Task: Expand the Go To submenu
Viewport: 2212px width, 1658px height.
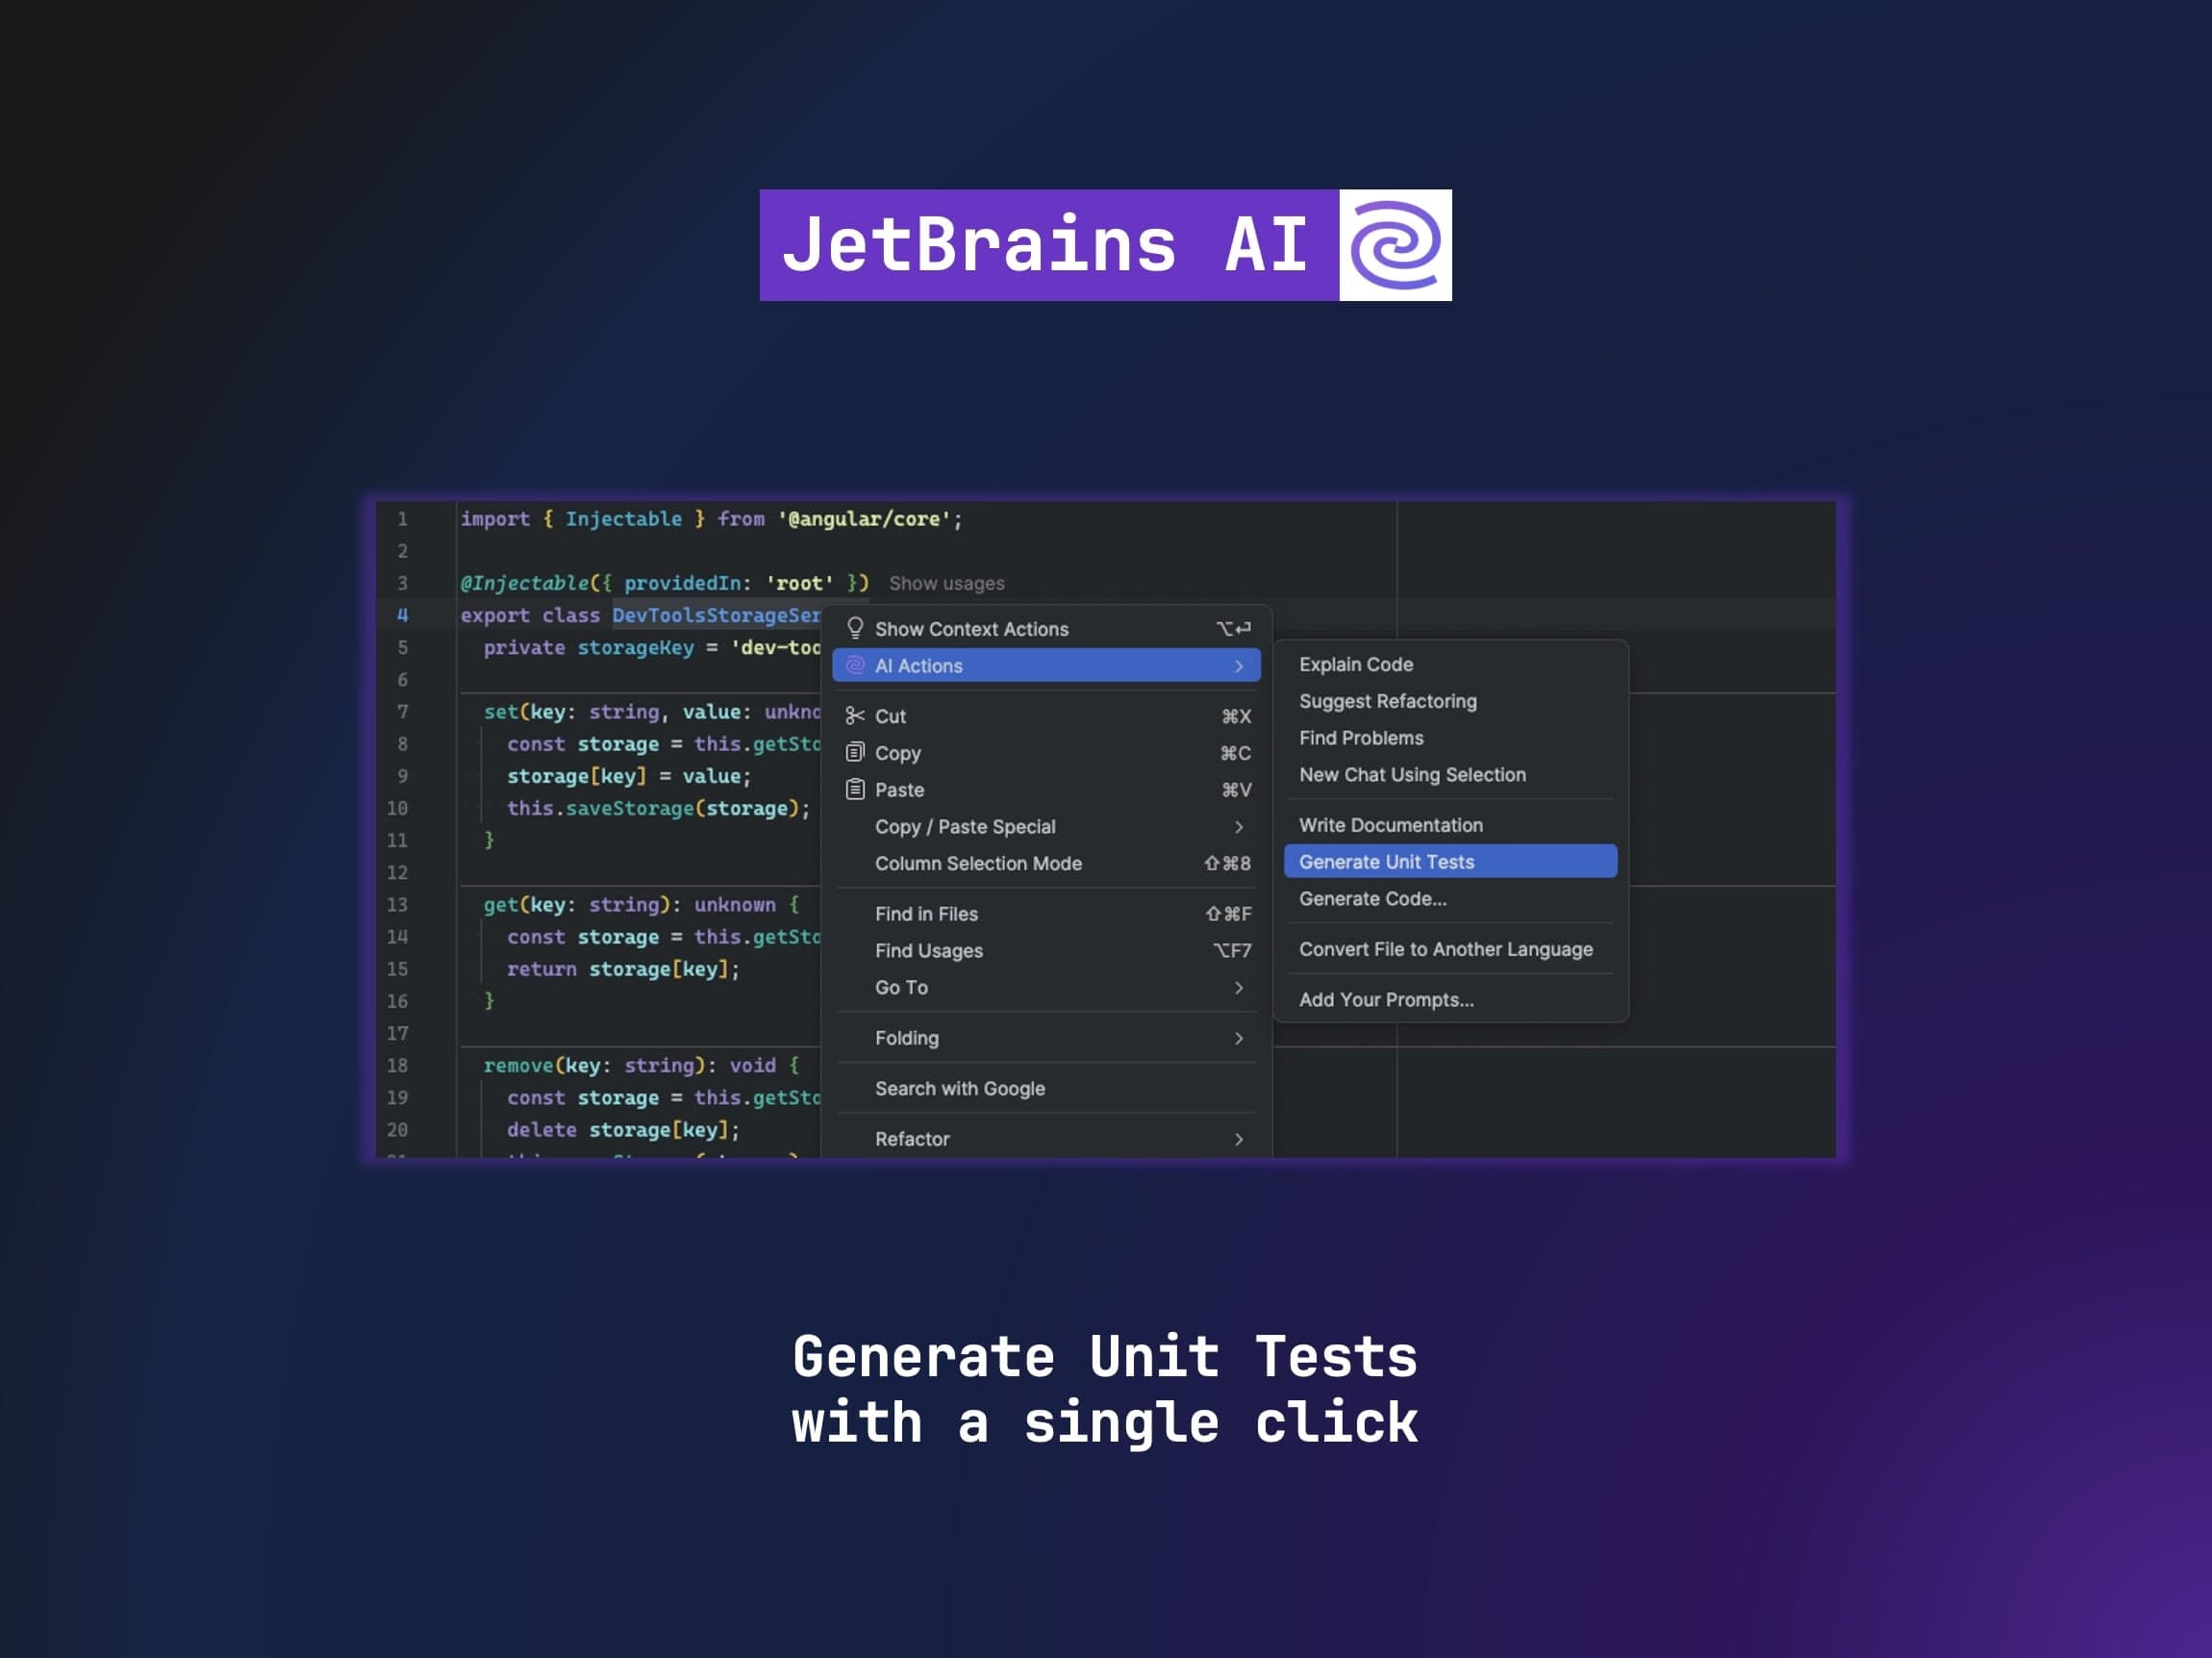Action: (x=900, y=987)
